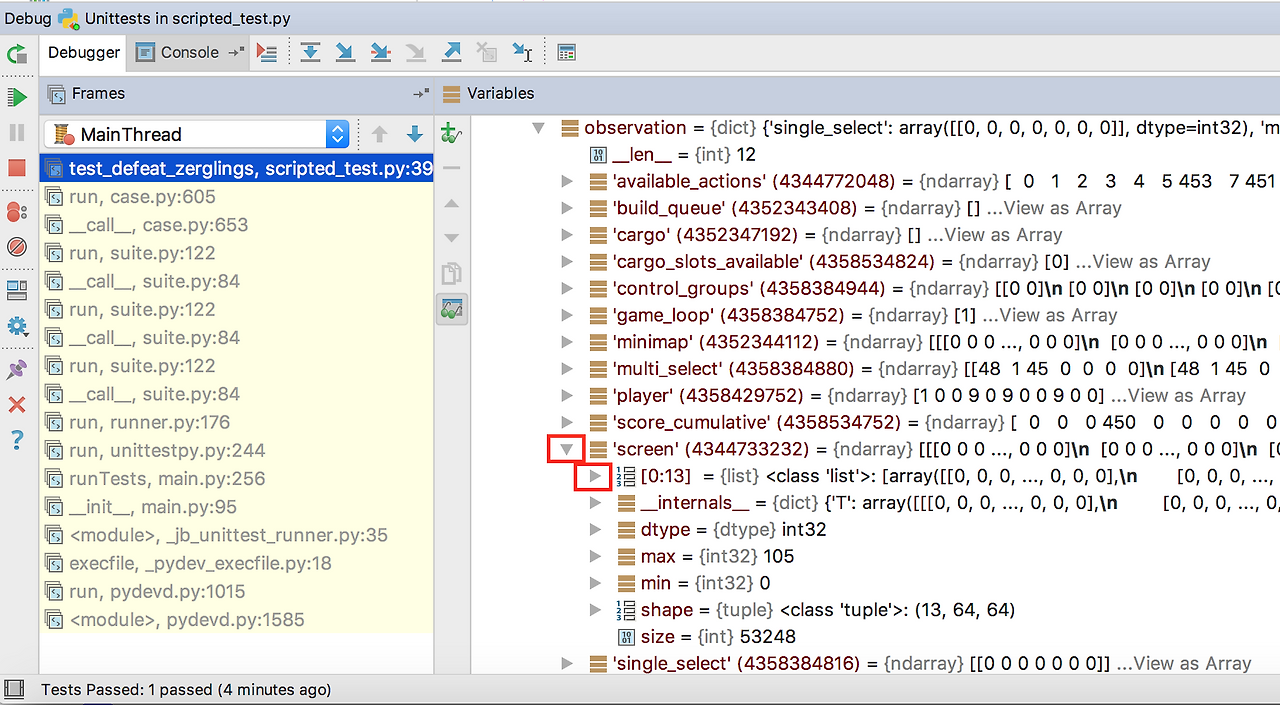
Task: Toggle mute breakpoints icon
Action: 17,246
